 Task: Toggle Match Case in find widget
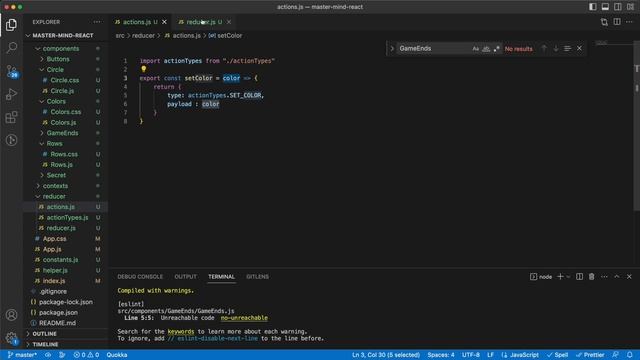pyautogui.click(x=476, y=49)
